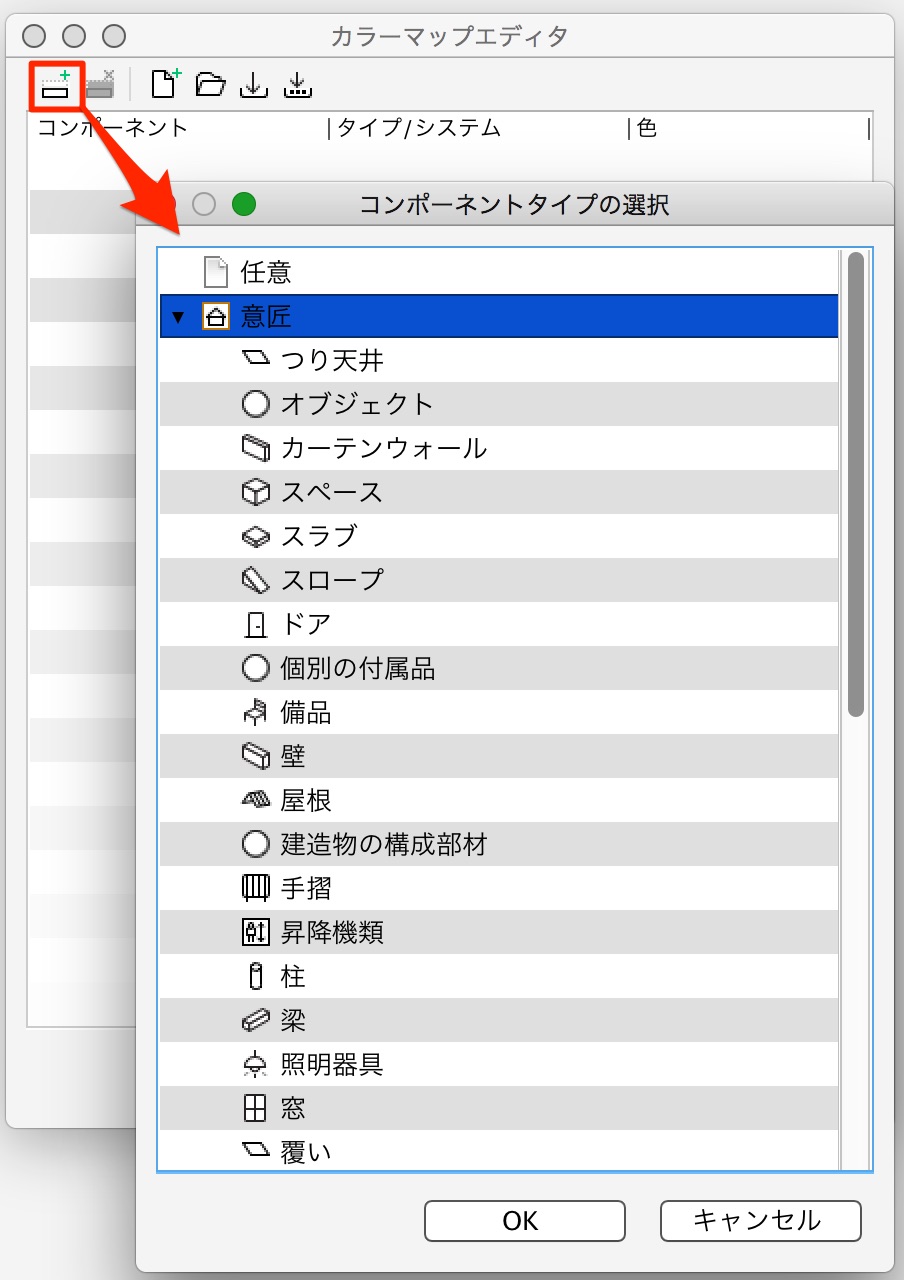
Task: Click the 昇降機類 elevator icon
Action: click(x=256, y=933)
